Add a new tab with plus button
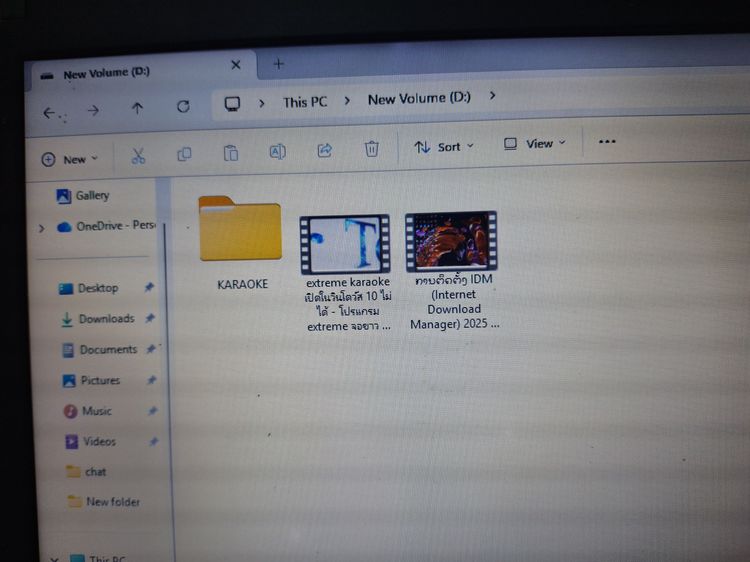 click(279, 64)
